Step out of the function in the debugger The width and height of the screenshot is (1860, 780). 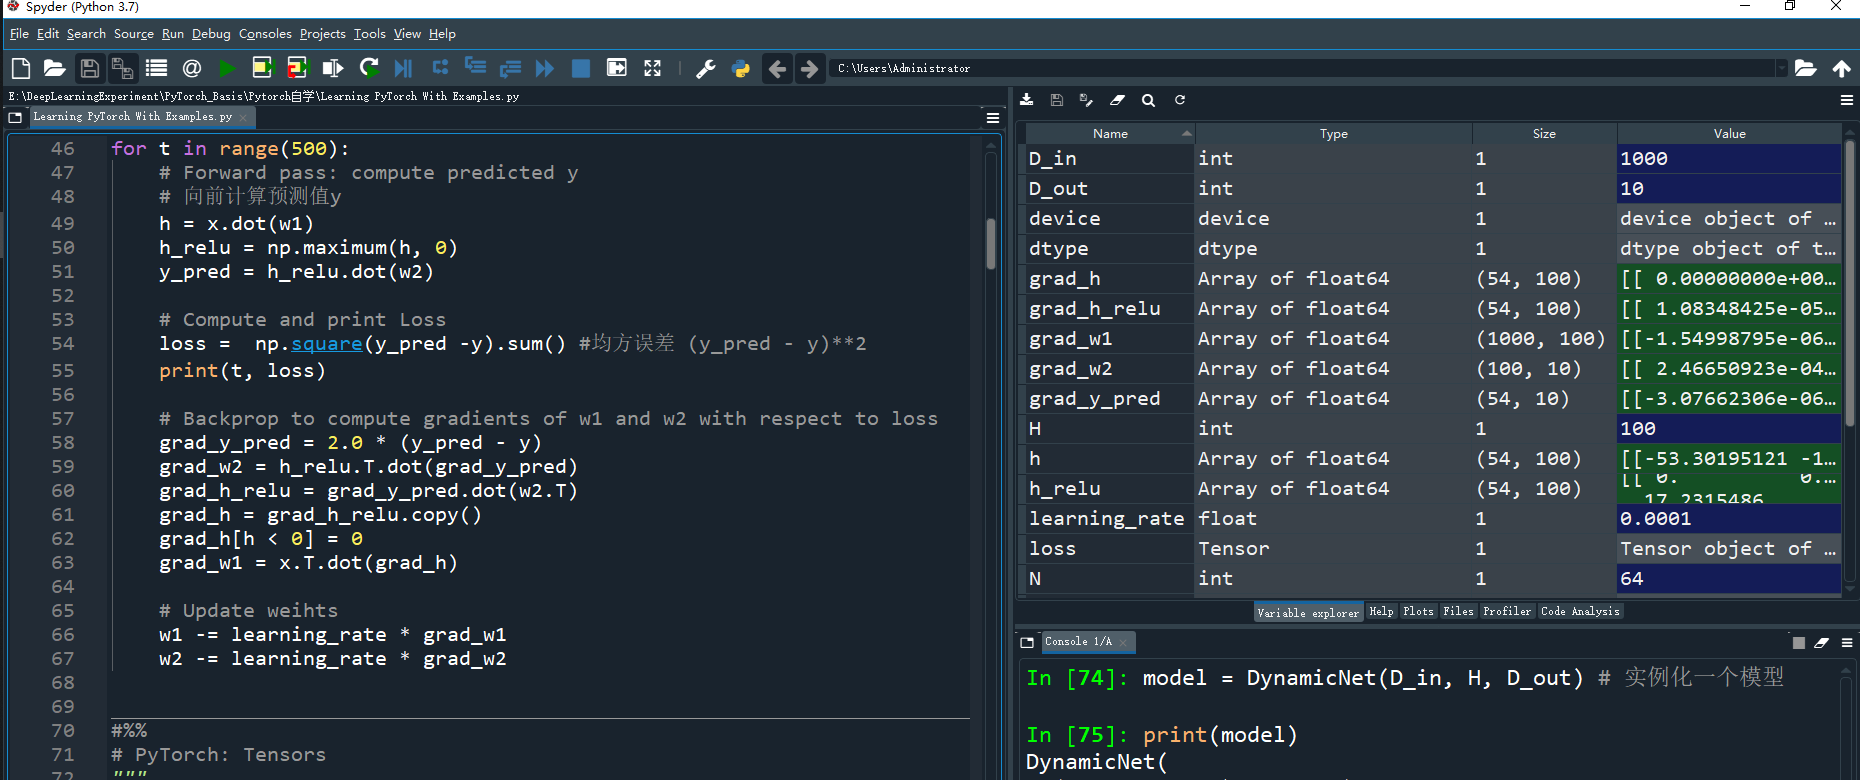click(510, 68)
